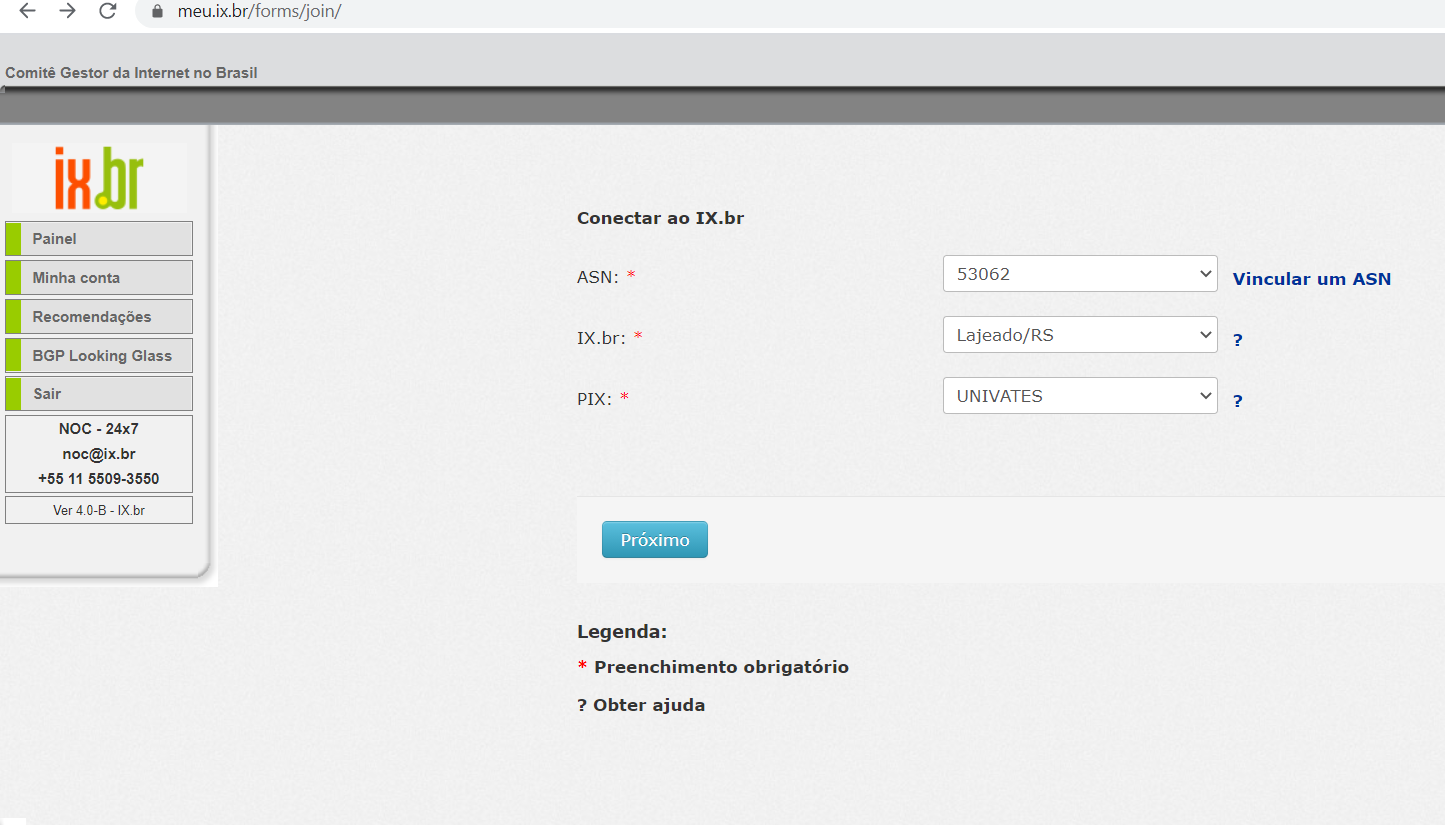Reload the page with refresh icon
1445x825 pixels.
coord(108,11)
